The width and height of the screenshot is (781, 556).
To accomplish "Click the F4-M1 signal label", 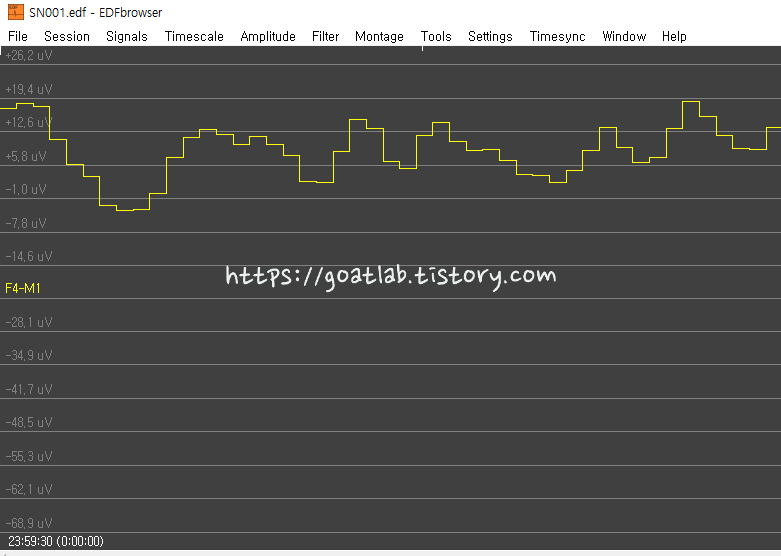I will point(22,288).
